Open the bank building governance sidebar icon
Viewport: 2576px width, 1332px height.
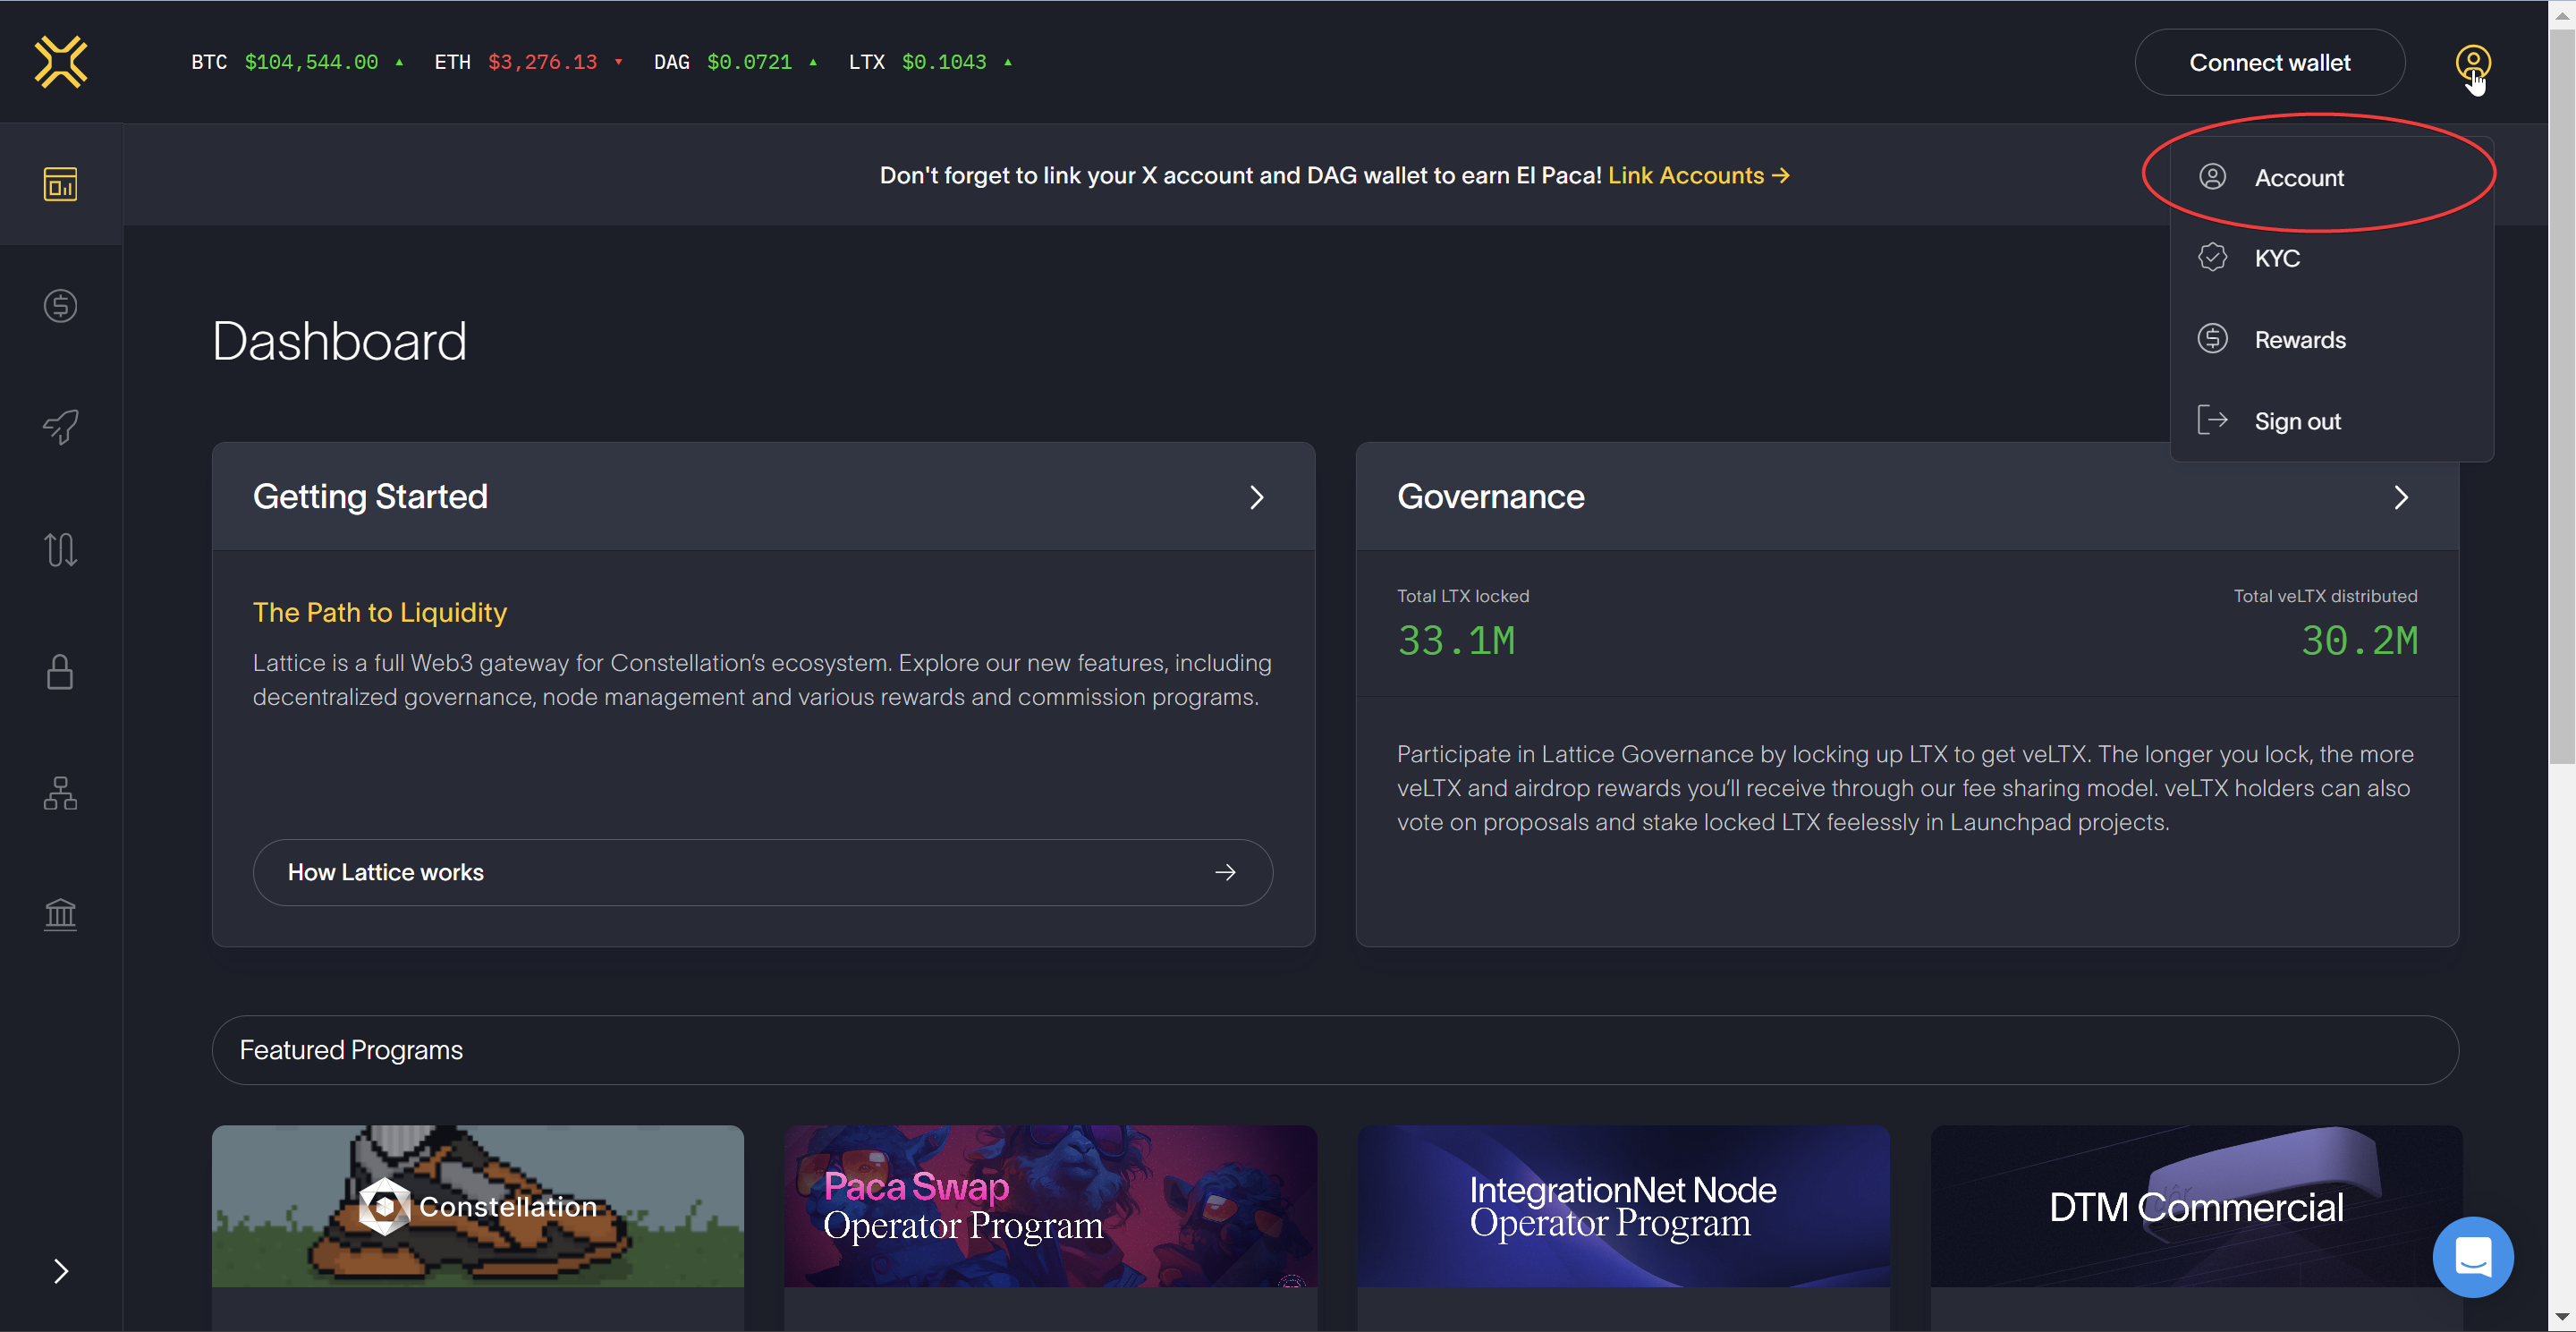point(60,914)
